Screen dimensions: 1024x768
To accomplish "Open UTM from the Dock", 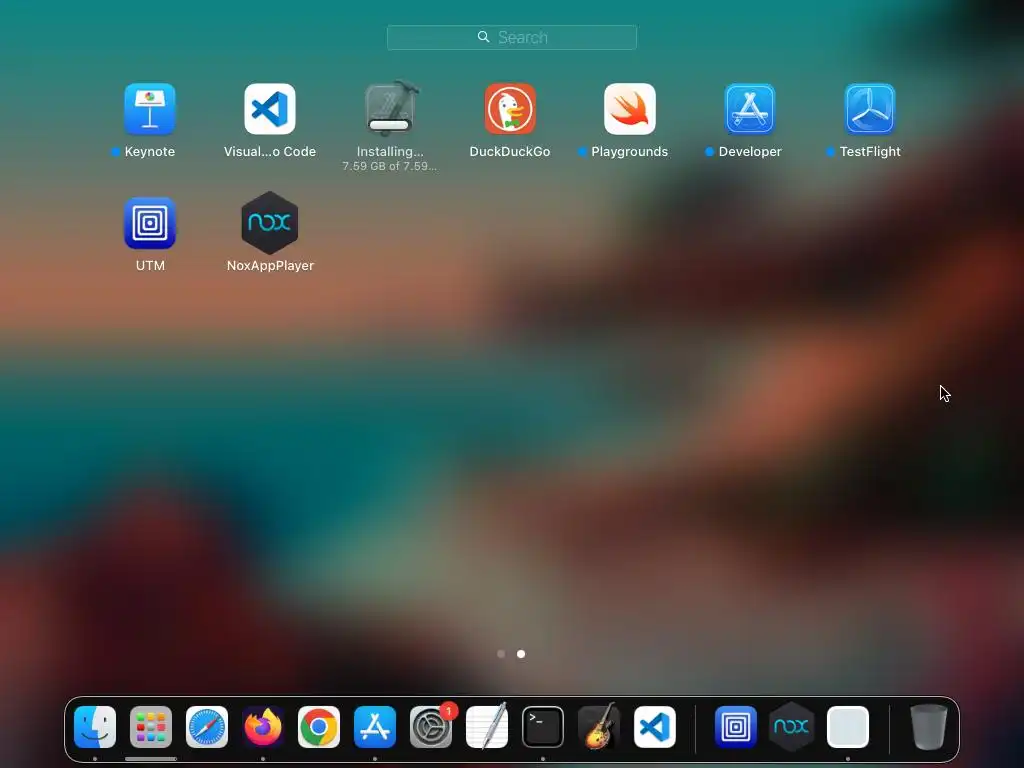I will 736,727.
